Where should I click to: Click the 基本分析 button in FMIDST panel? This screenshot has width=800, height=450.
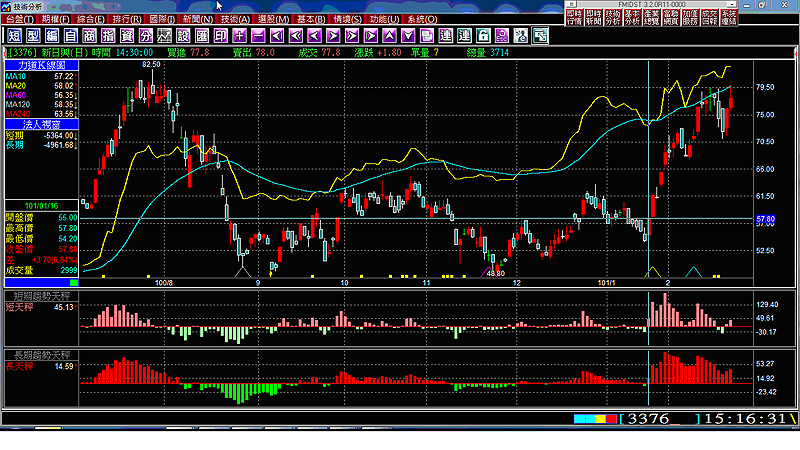[x=632, y=17]
